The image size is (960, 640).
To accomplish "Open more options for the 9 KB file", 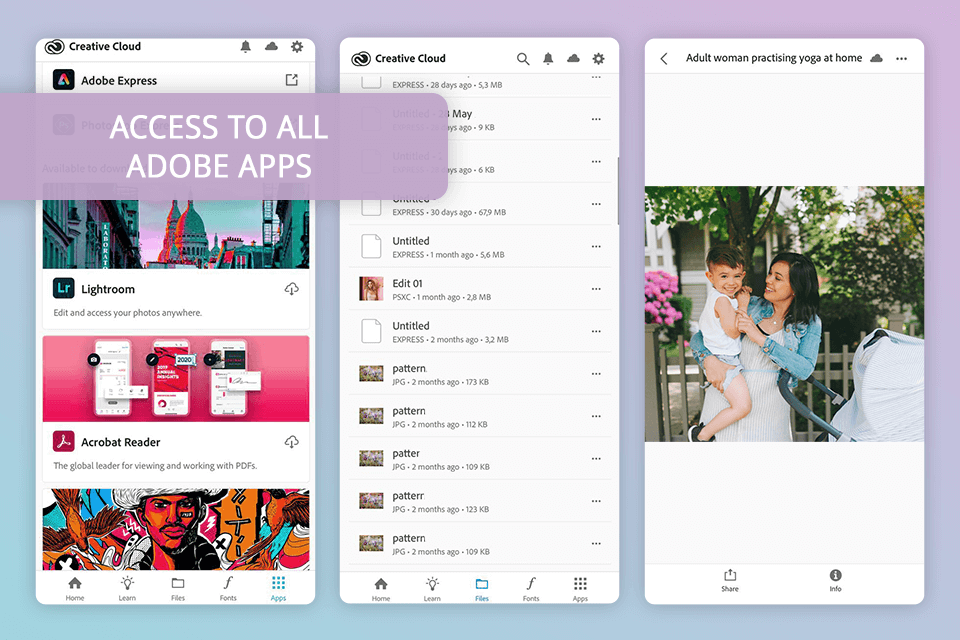I will (596, 119).
